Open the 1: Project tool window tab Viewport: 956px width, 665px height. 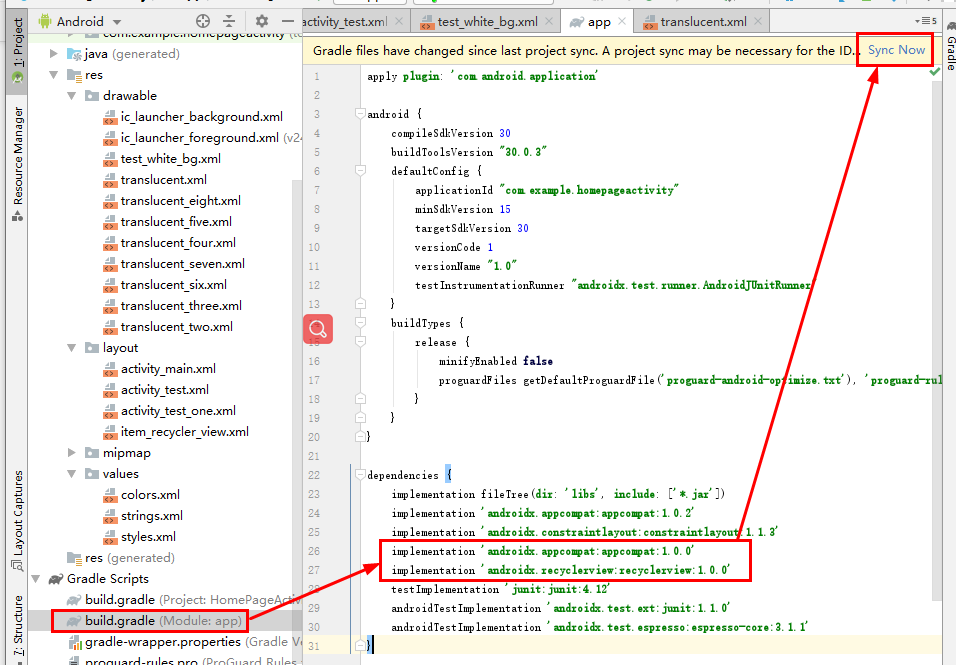coord(18,51)
